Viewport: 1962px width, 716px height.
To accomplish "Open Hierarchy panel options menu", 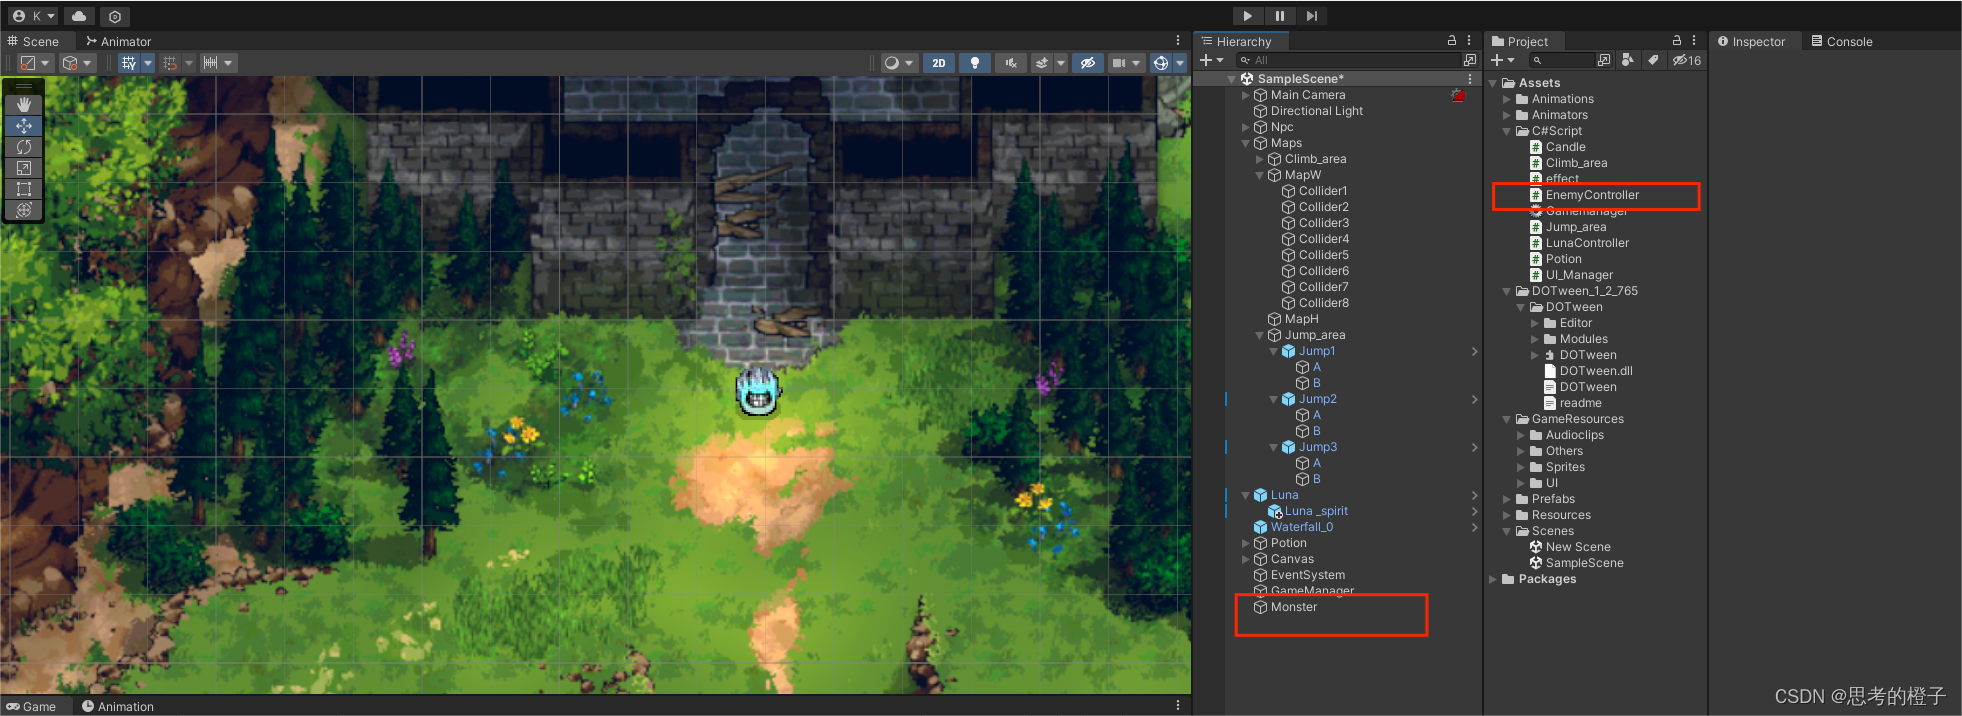I will point(1469,41).
